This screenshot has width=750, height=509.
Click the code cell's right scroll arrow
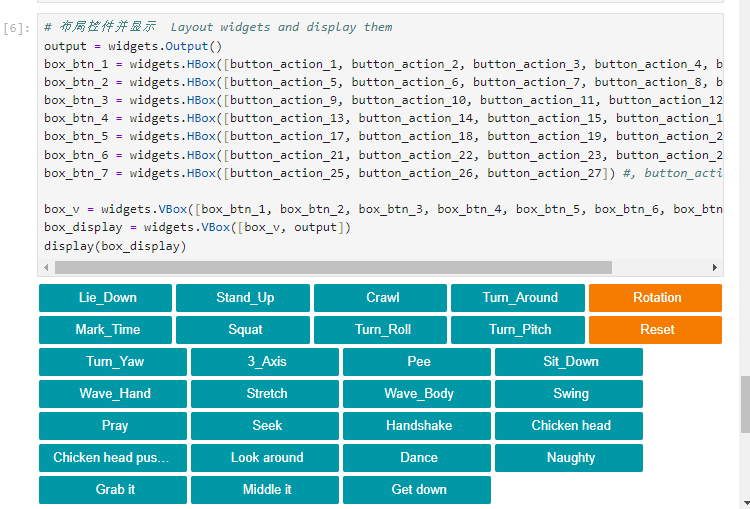click(715, 267)
